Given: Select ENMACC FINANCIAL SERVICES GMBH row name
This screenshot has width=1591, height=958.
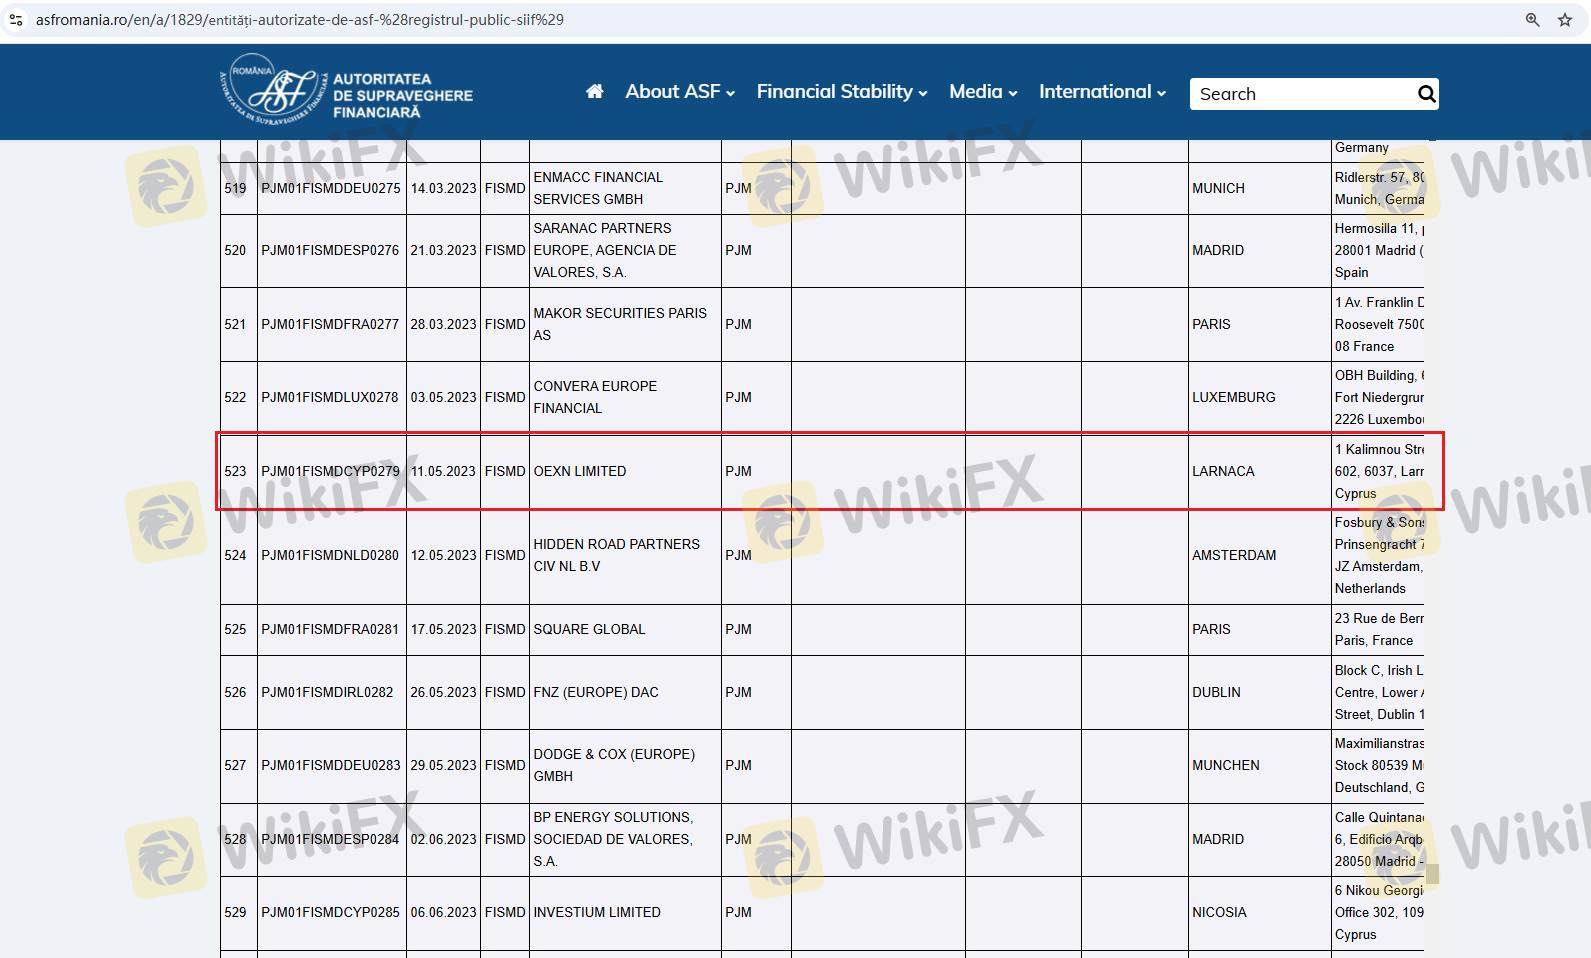Looking at the screenshot, I should [x=598, y=188].
